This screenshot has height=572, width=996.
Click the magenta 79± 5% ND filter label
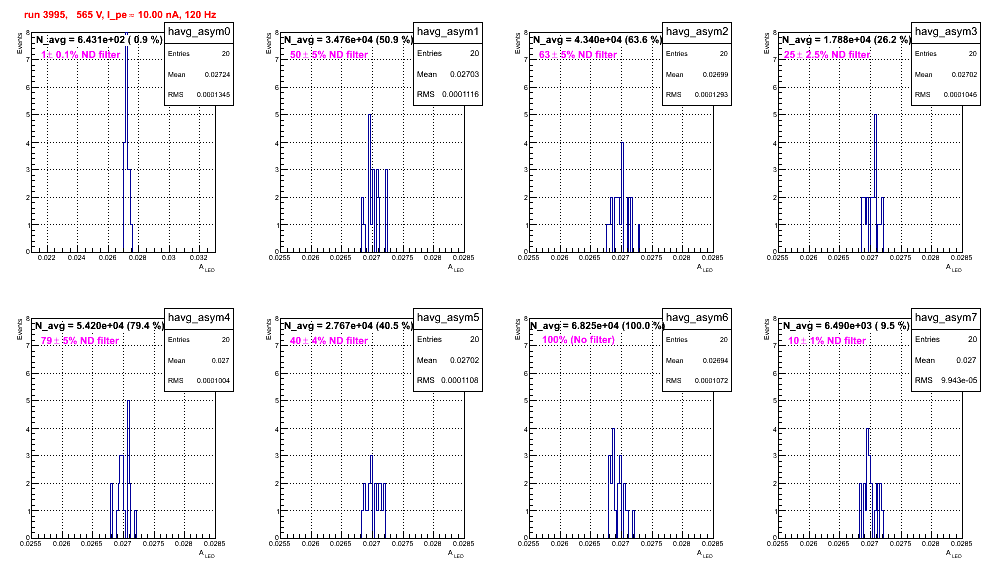pos(80,341)
